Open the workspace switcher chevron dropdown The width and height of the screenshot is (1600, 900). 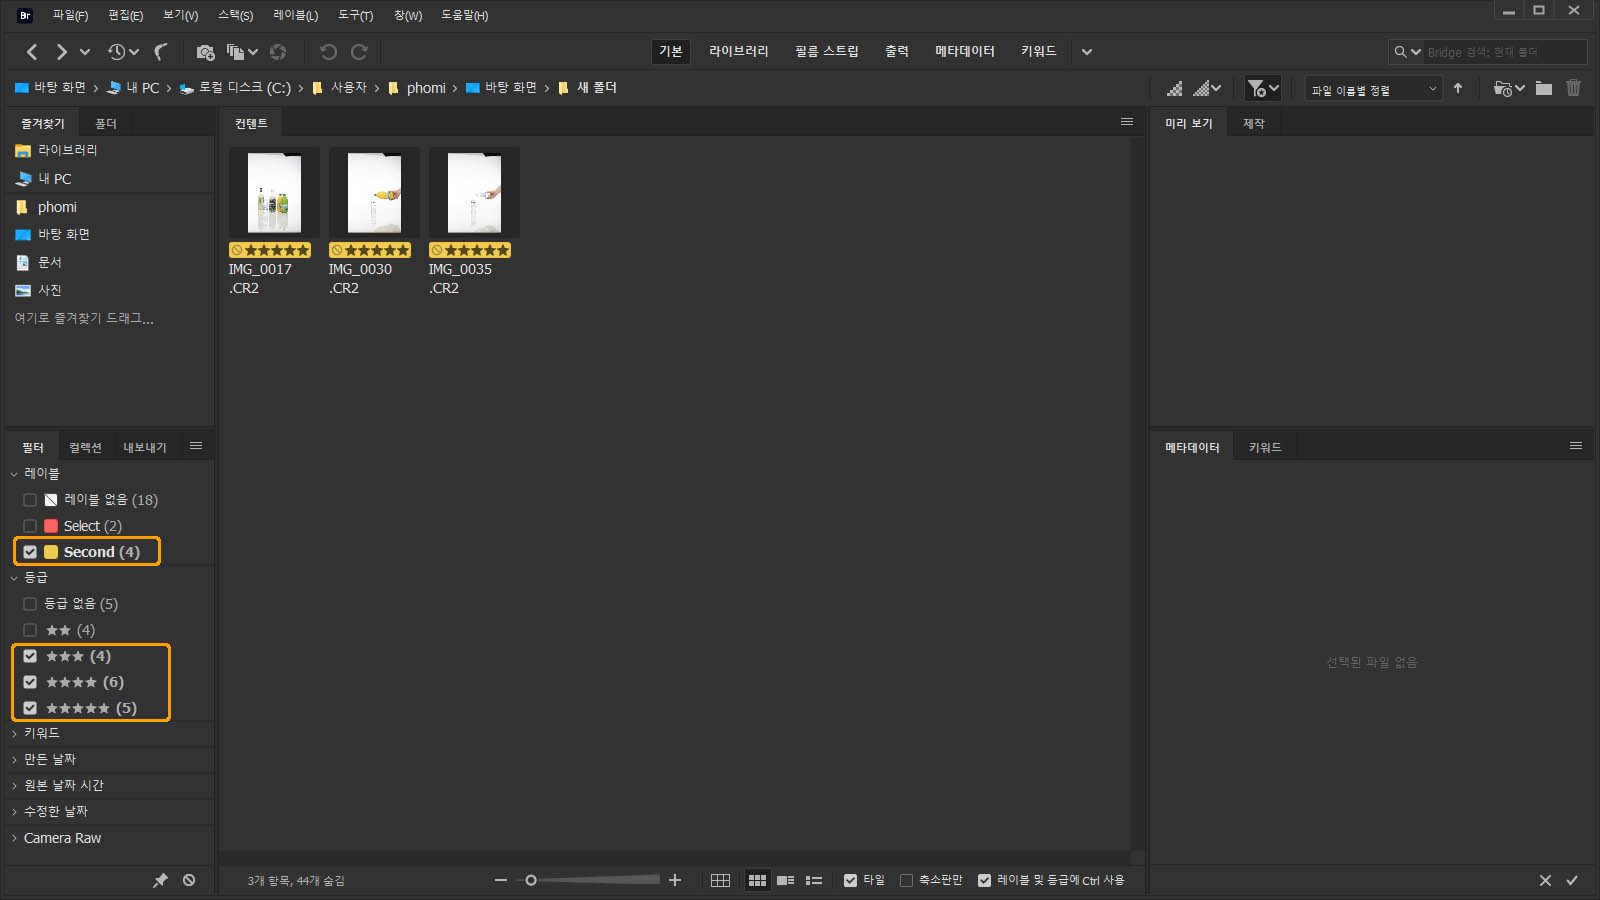click(1087, 52)
